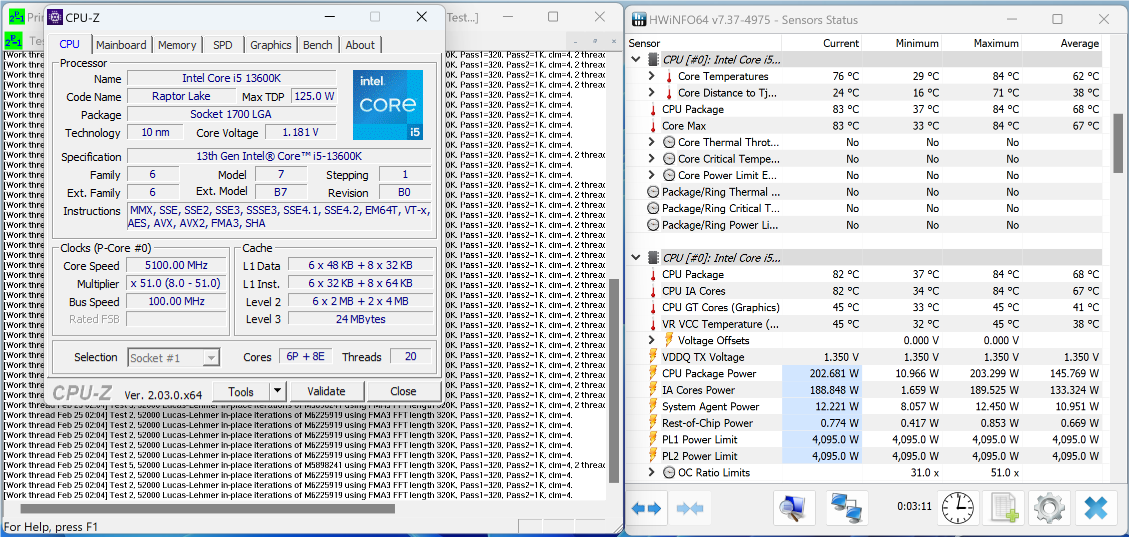Click the PL1 Power Limit lightning icon
Screen dimensions: 1129x537
click(654, 440)
